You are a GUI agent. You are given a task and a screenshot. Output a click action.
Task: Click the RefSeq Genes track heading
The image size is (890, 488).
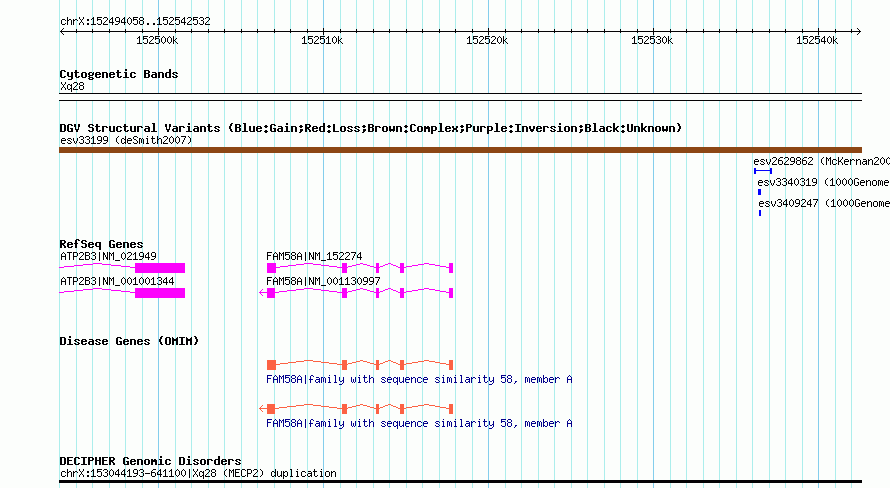click(x=101, y=244)
